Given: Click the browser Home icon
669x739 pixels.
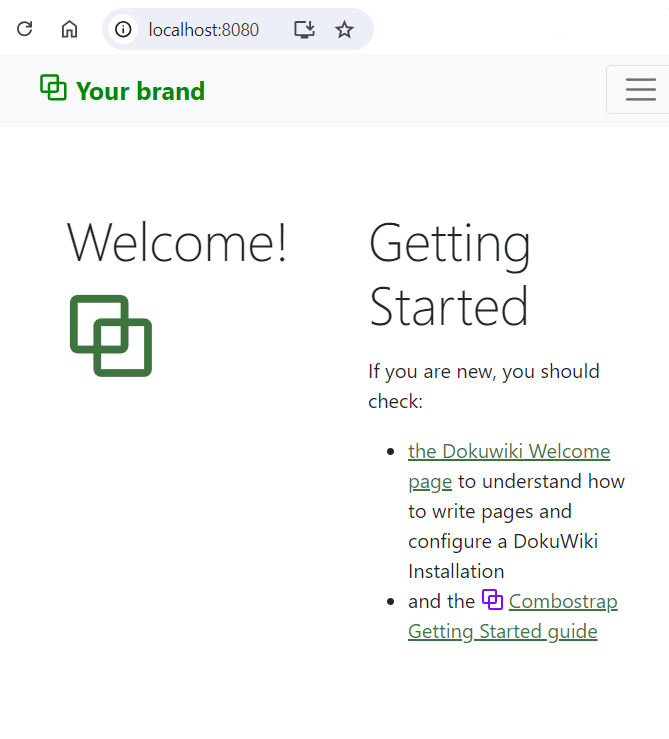Looking at the screenshot, I should tap(69, 29).
